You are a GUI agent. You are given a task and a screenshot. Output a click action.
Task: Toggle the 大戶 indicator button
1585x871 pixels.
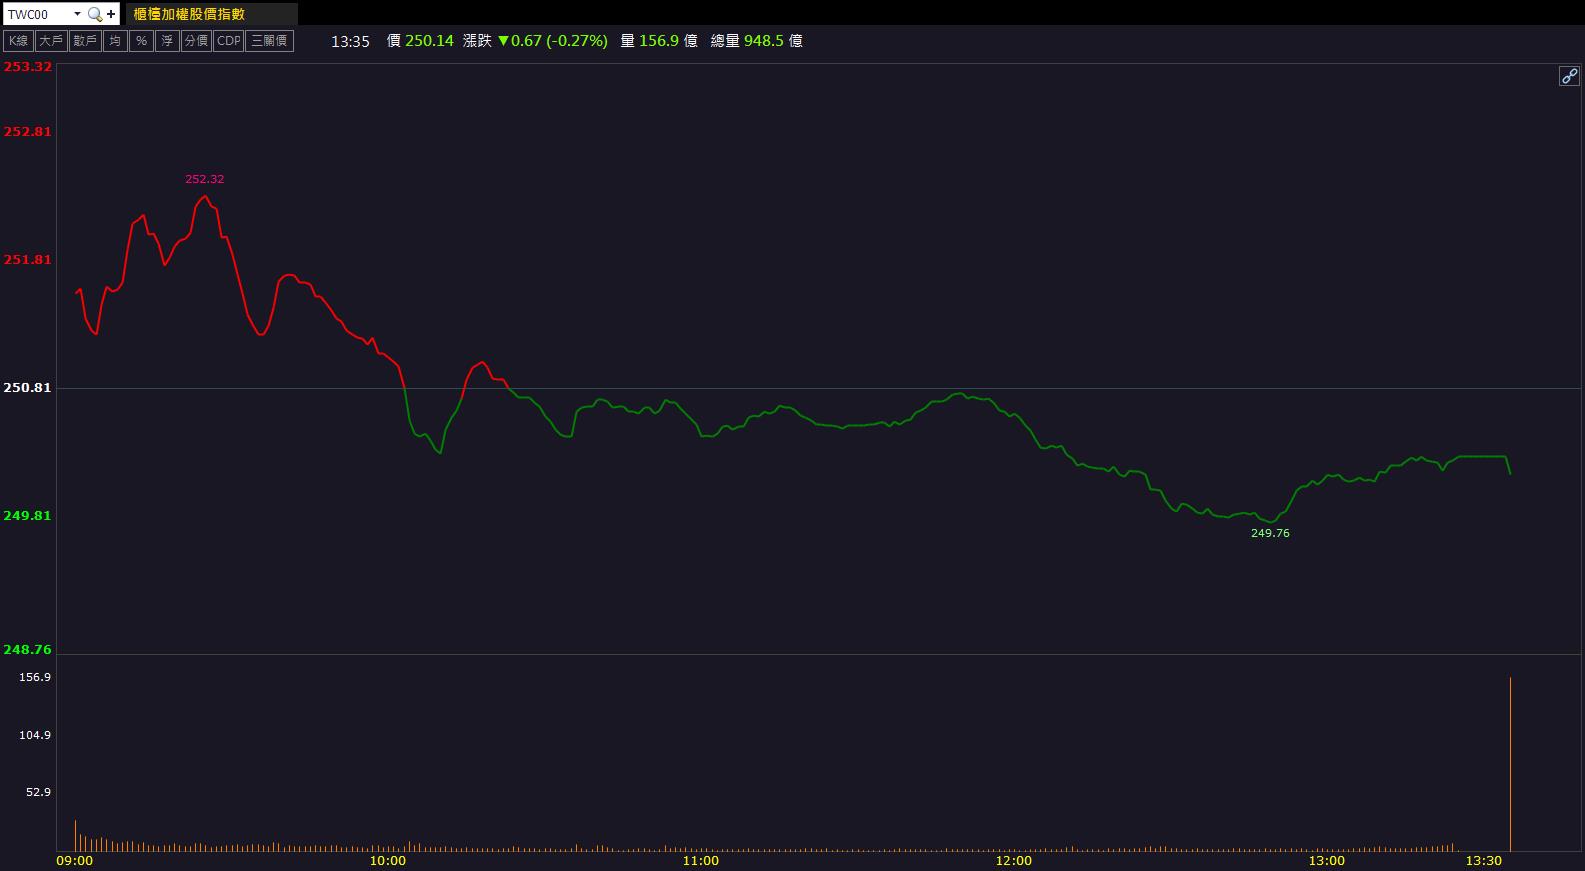click(x=51, y=41)
